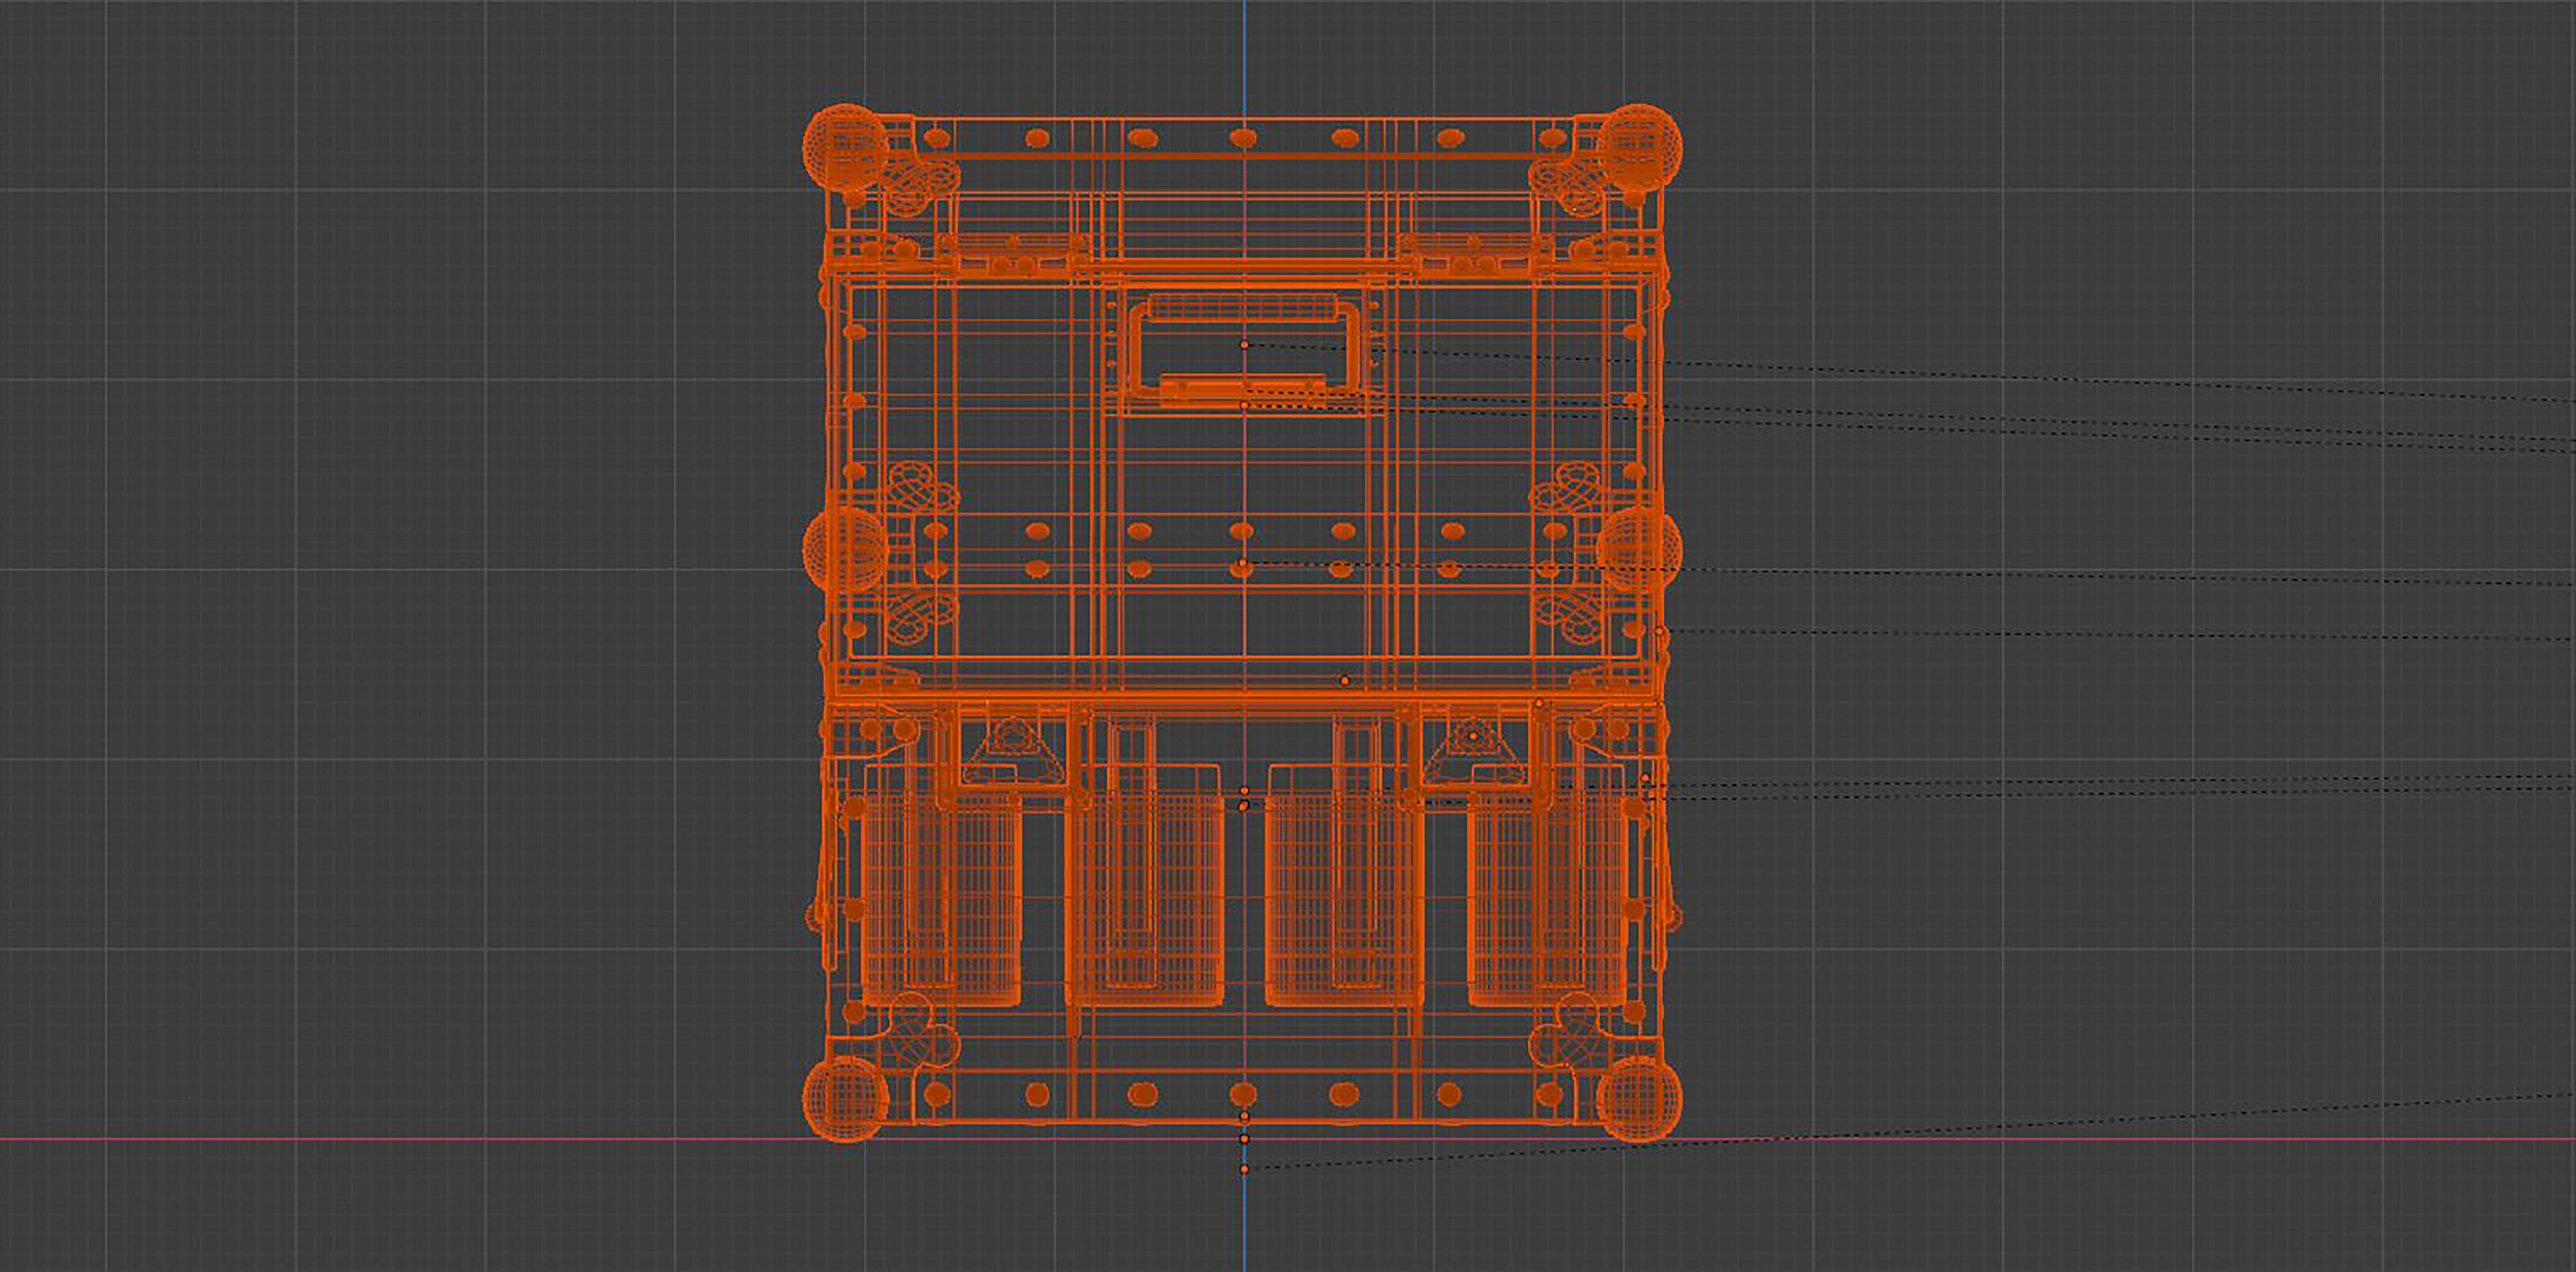Select the bottom-right corner sphere mesh
The image size is (2576, 1272).
coord(1639,1098)
